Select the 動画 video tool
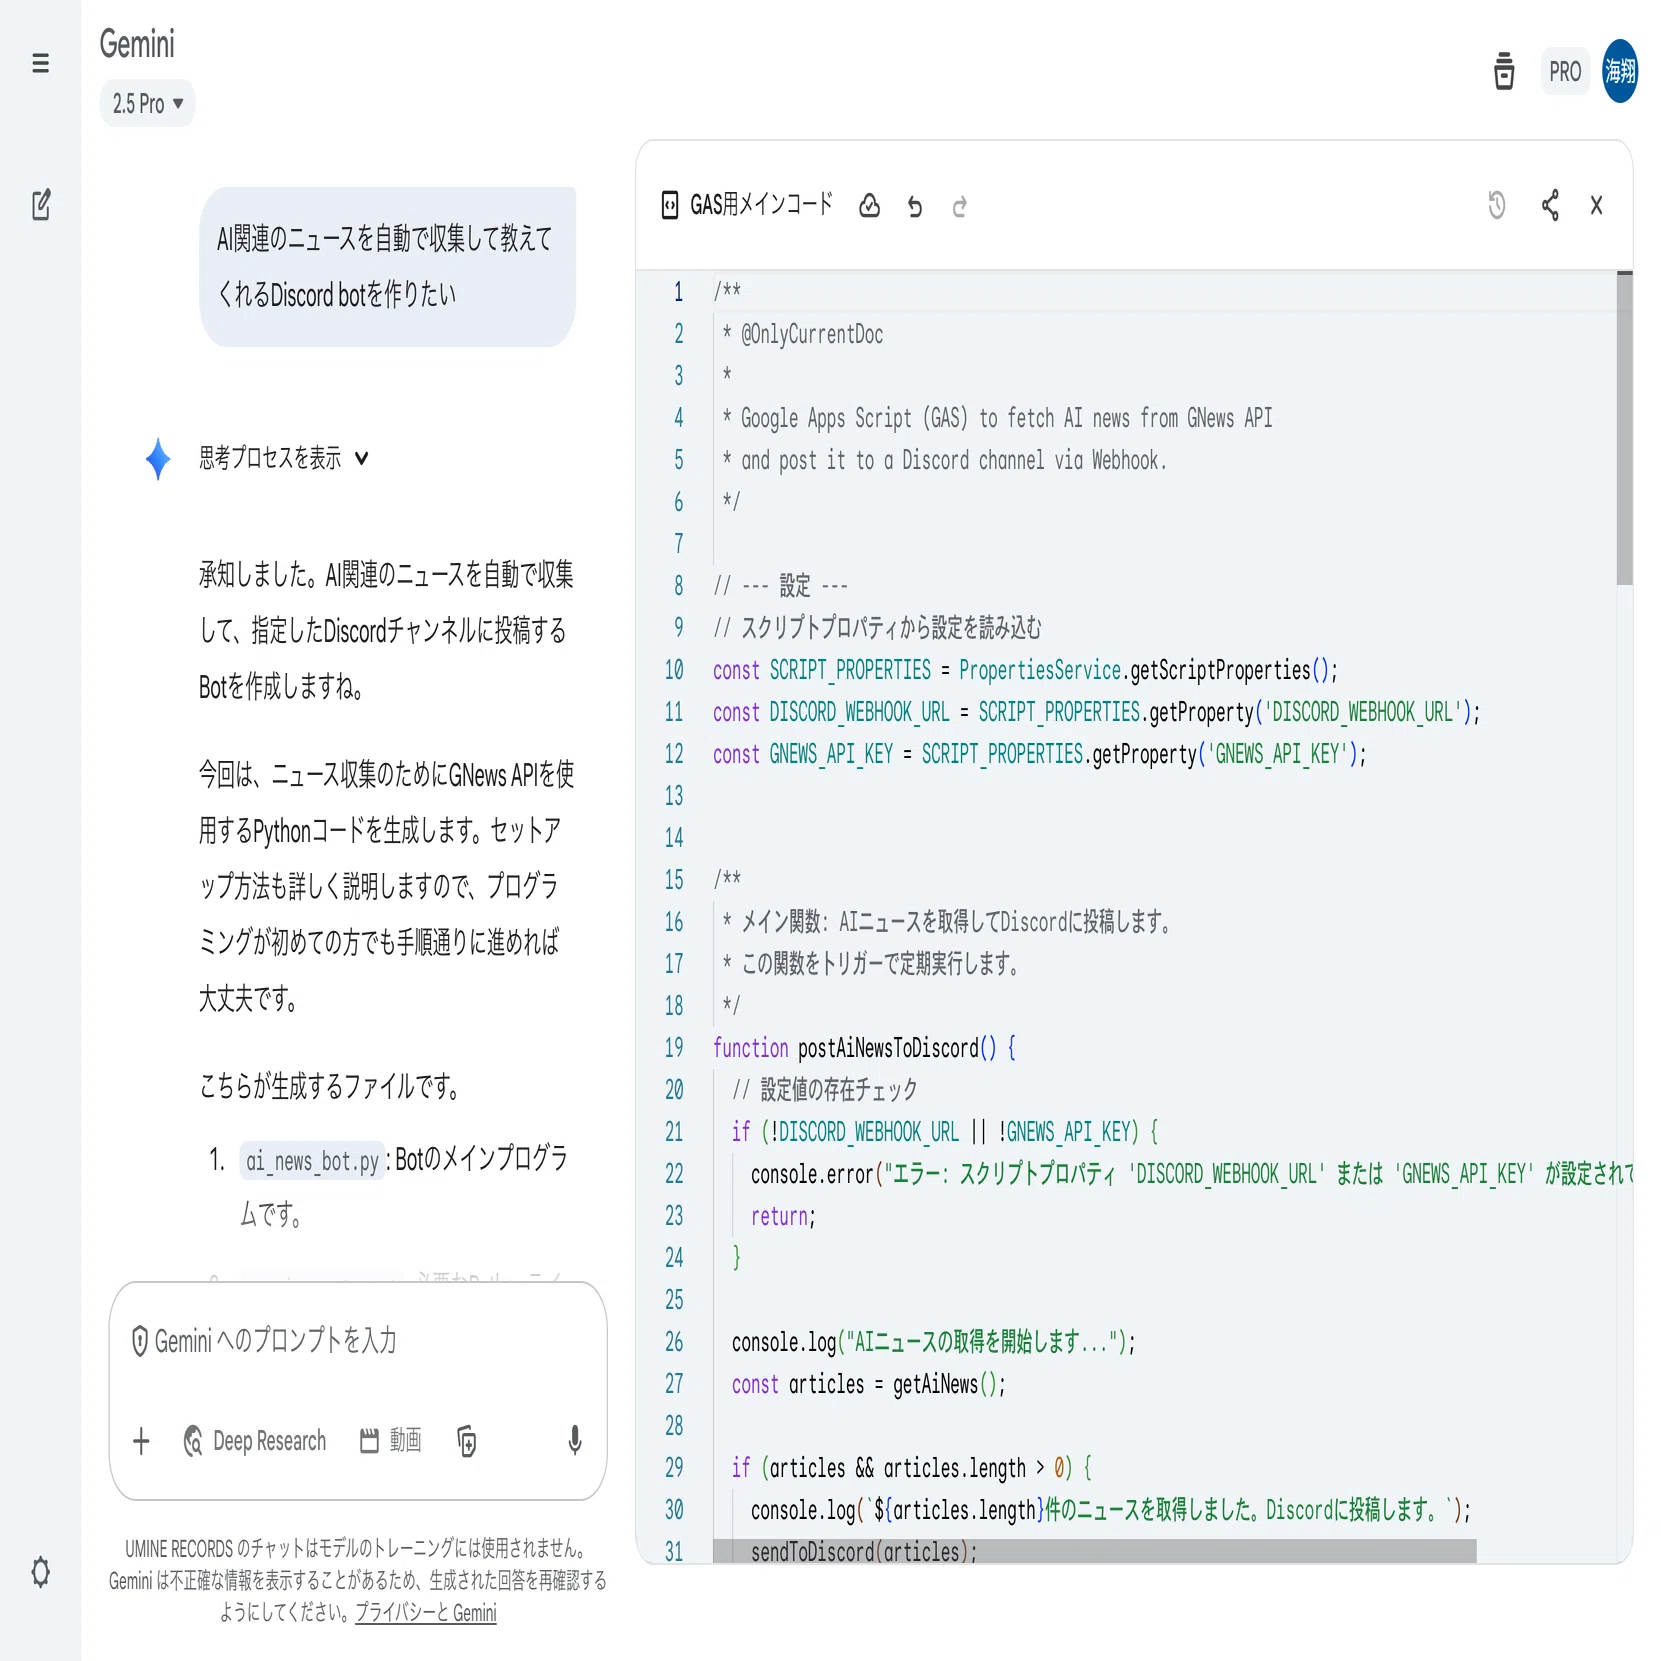 point(391,1441)
